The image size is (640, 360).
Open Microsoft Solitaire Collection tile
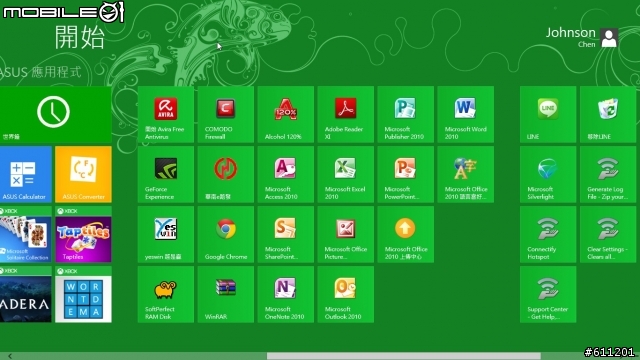[26, 234]
